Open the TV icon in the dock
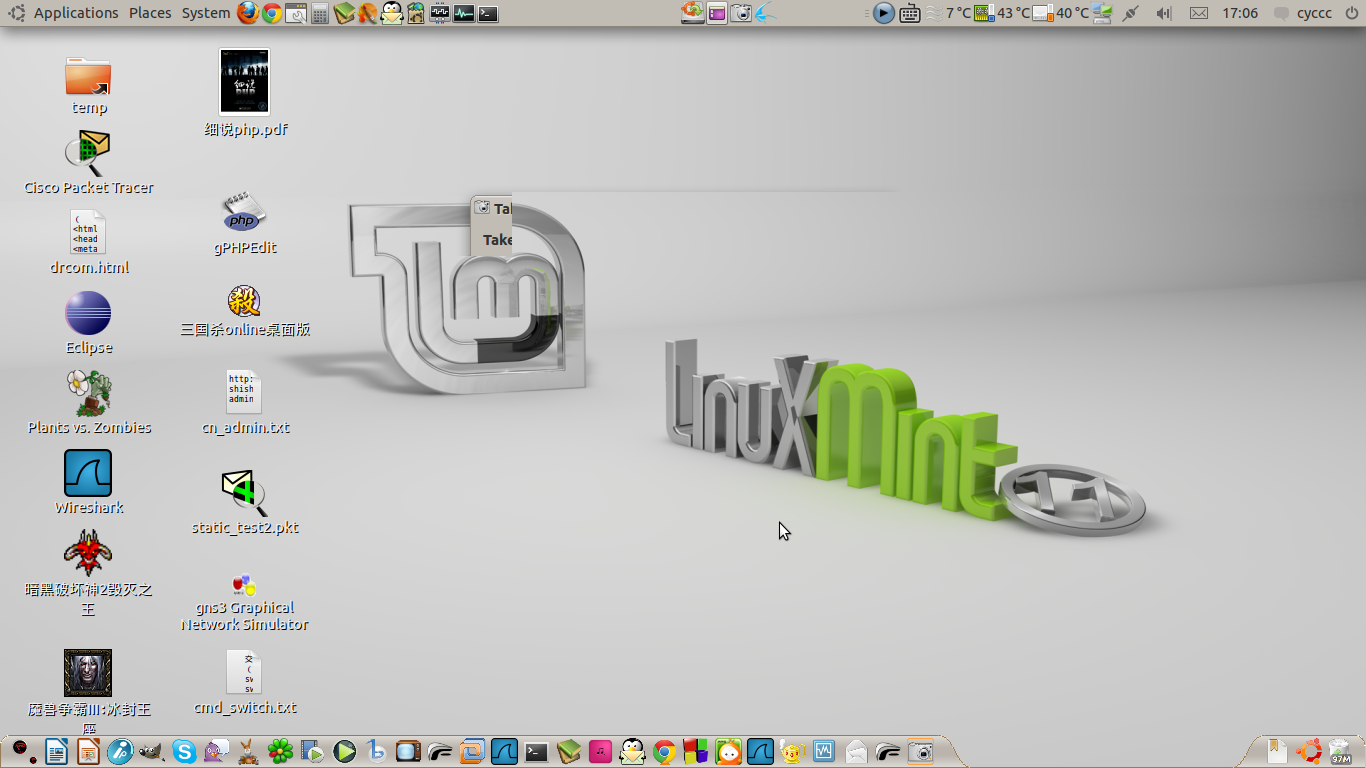Viewport: 1366px width, 768px height. (408, 751)
